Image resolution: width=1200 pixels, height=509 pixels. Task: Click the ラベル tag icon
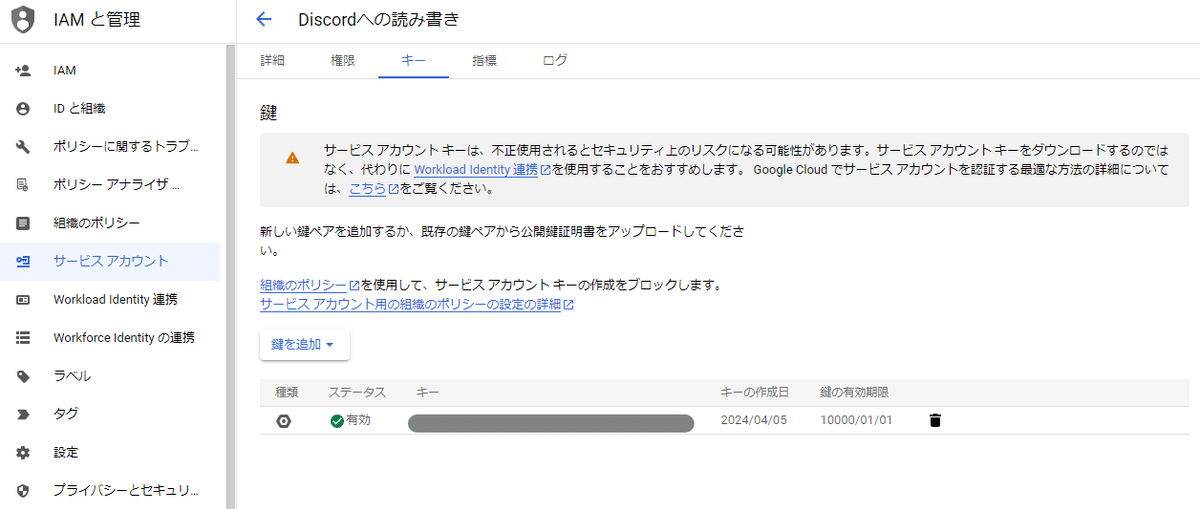[23, 376]
